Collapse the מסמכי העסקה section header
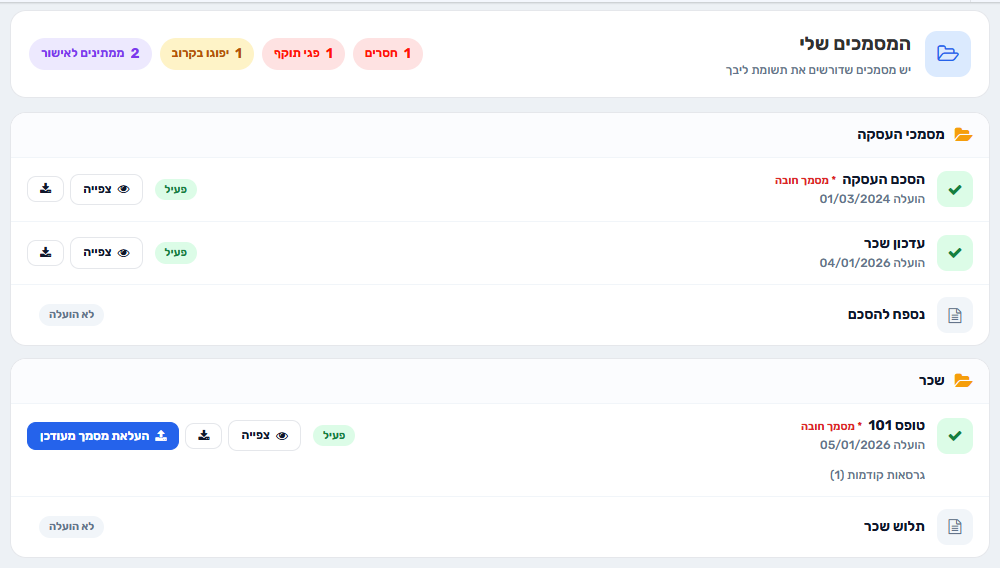1000x568 pixels. (x=500, y=135)
